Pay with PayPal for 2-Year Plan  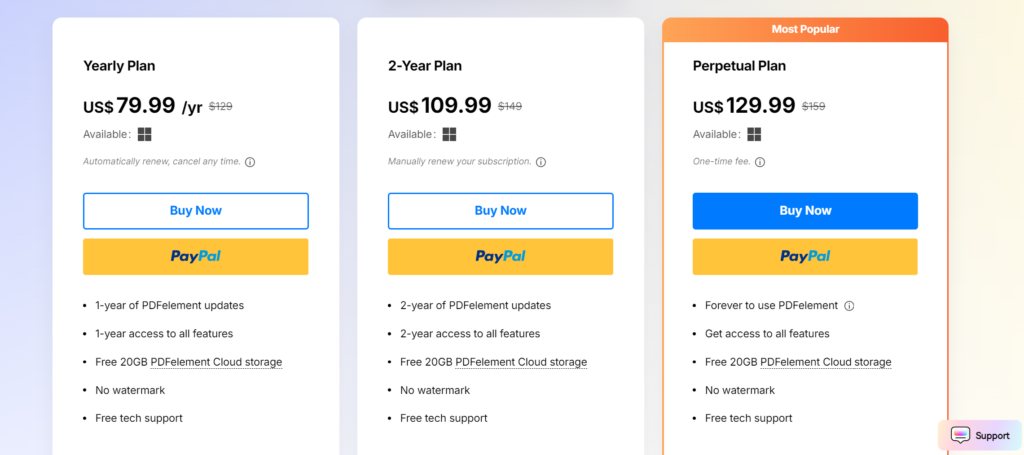click(500, 256)
